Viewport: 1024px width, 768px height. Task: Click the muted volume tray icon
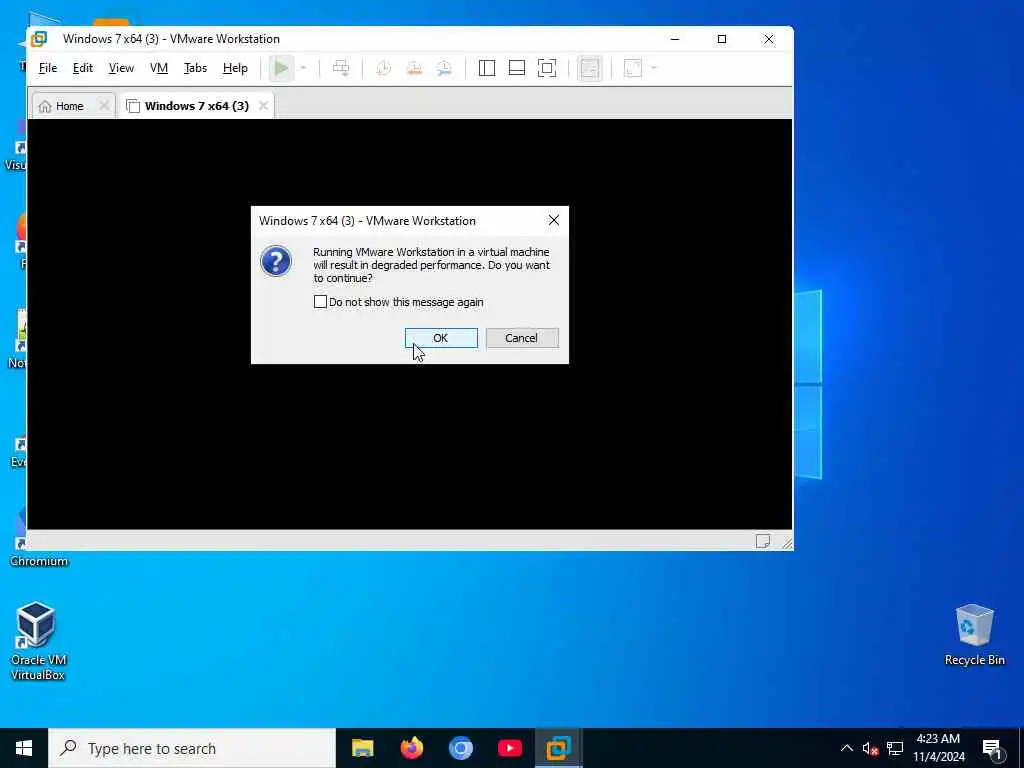tap(870, 748)
